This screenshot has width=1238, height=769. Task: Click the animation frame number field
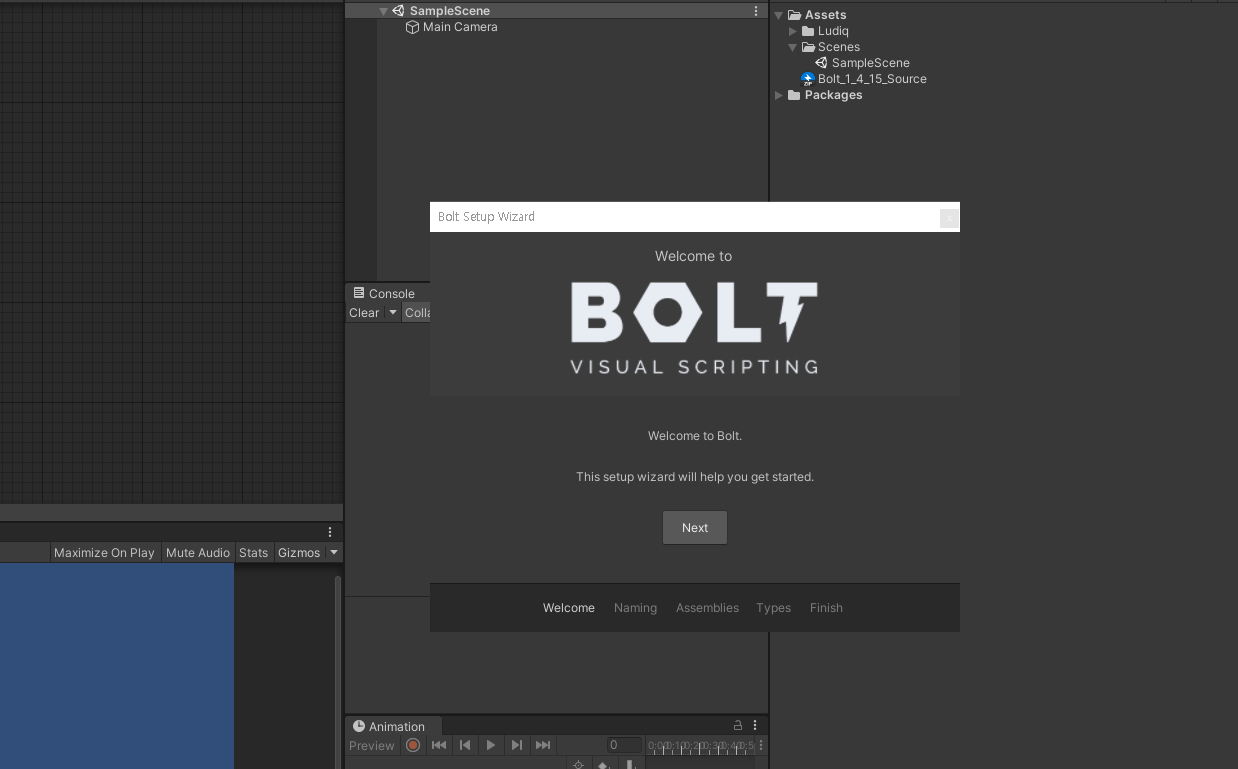pyautogui.click(x=624, y=745)
